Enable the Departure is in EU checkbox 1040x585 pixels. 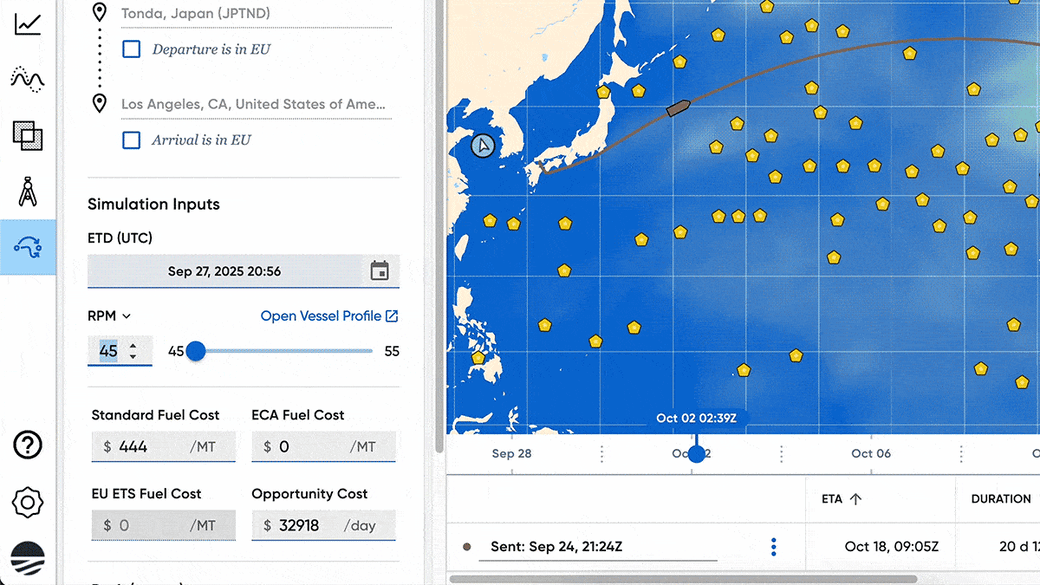tap(131, 48)
